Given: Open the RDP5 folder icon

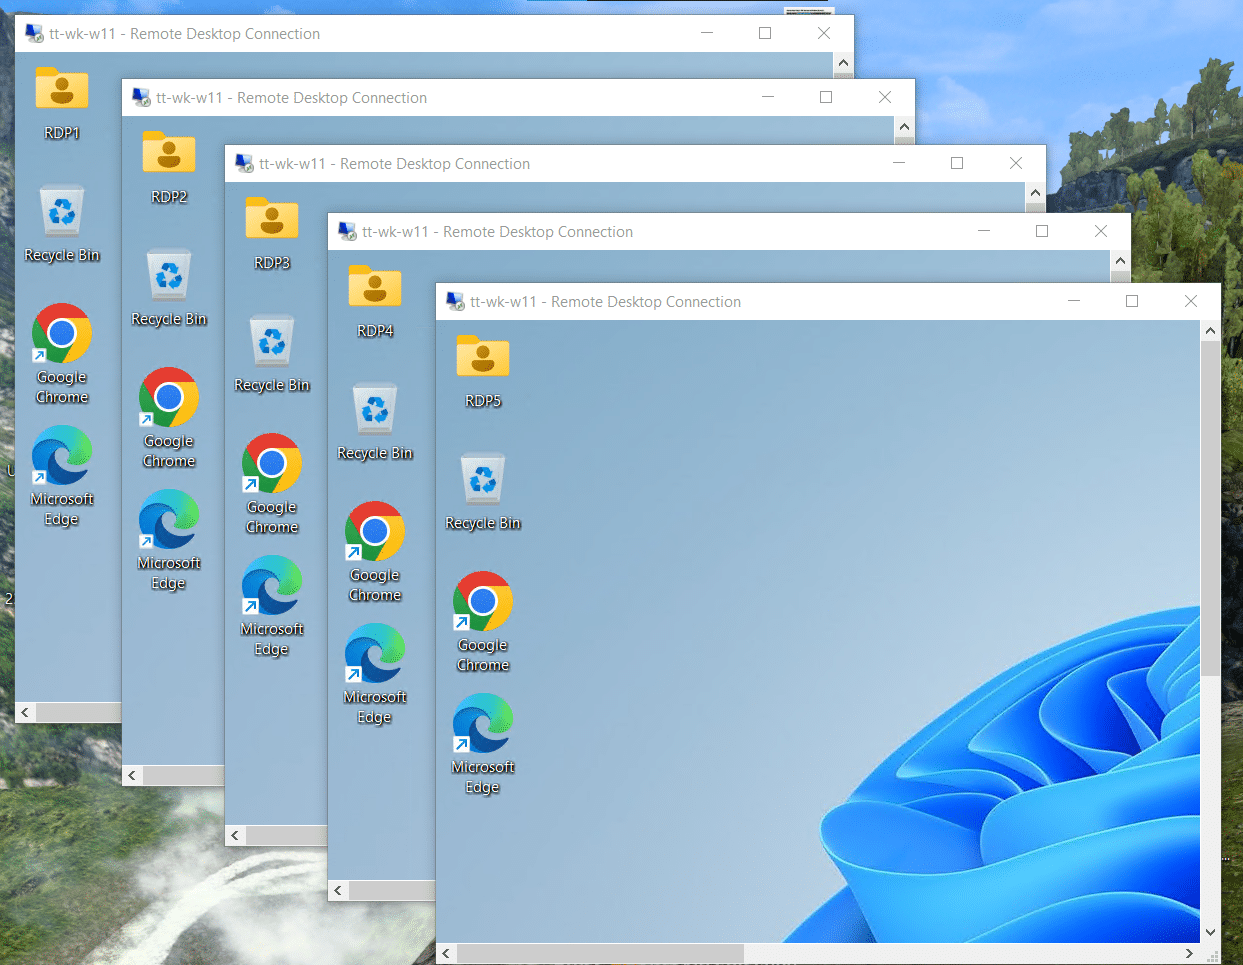Looking at the screenshot, I should coord(483,356).
